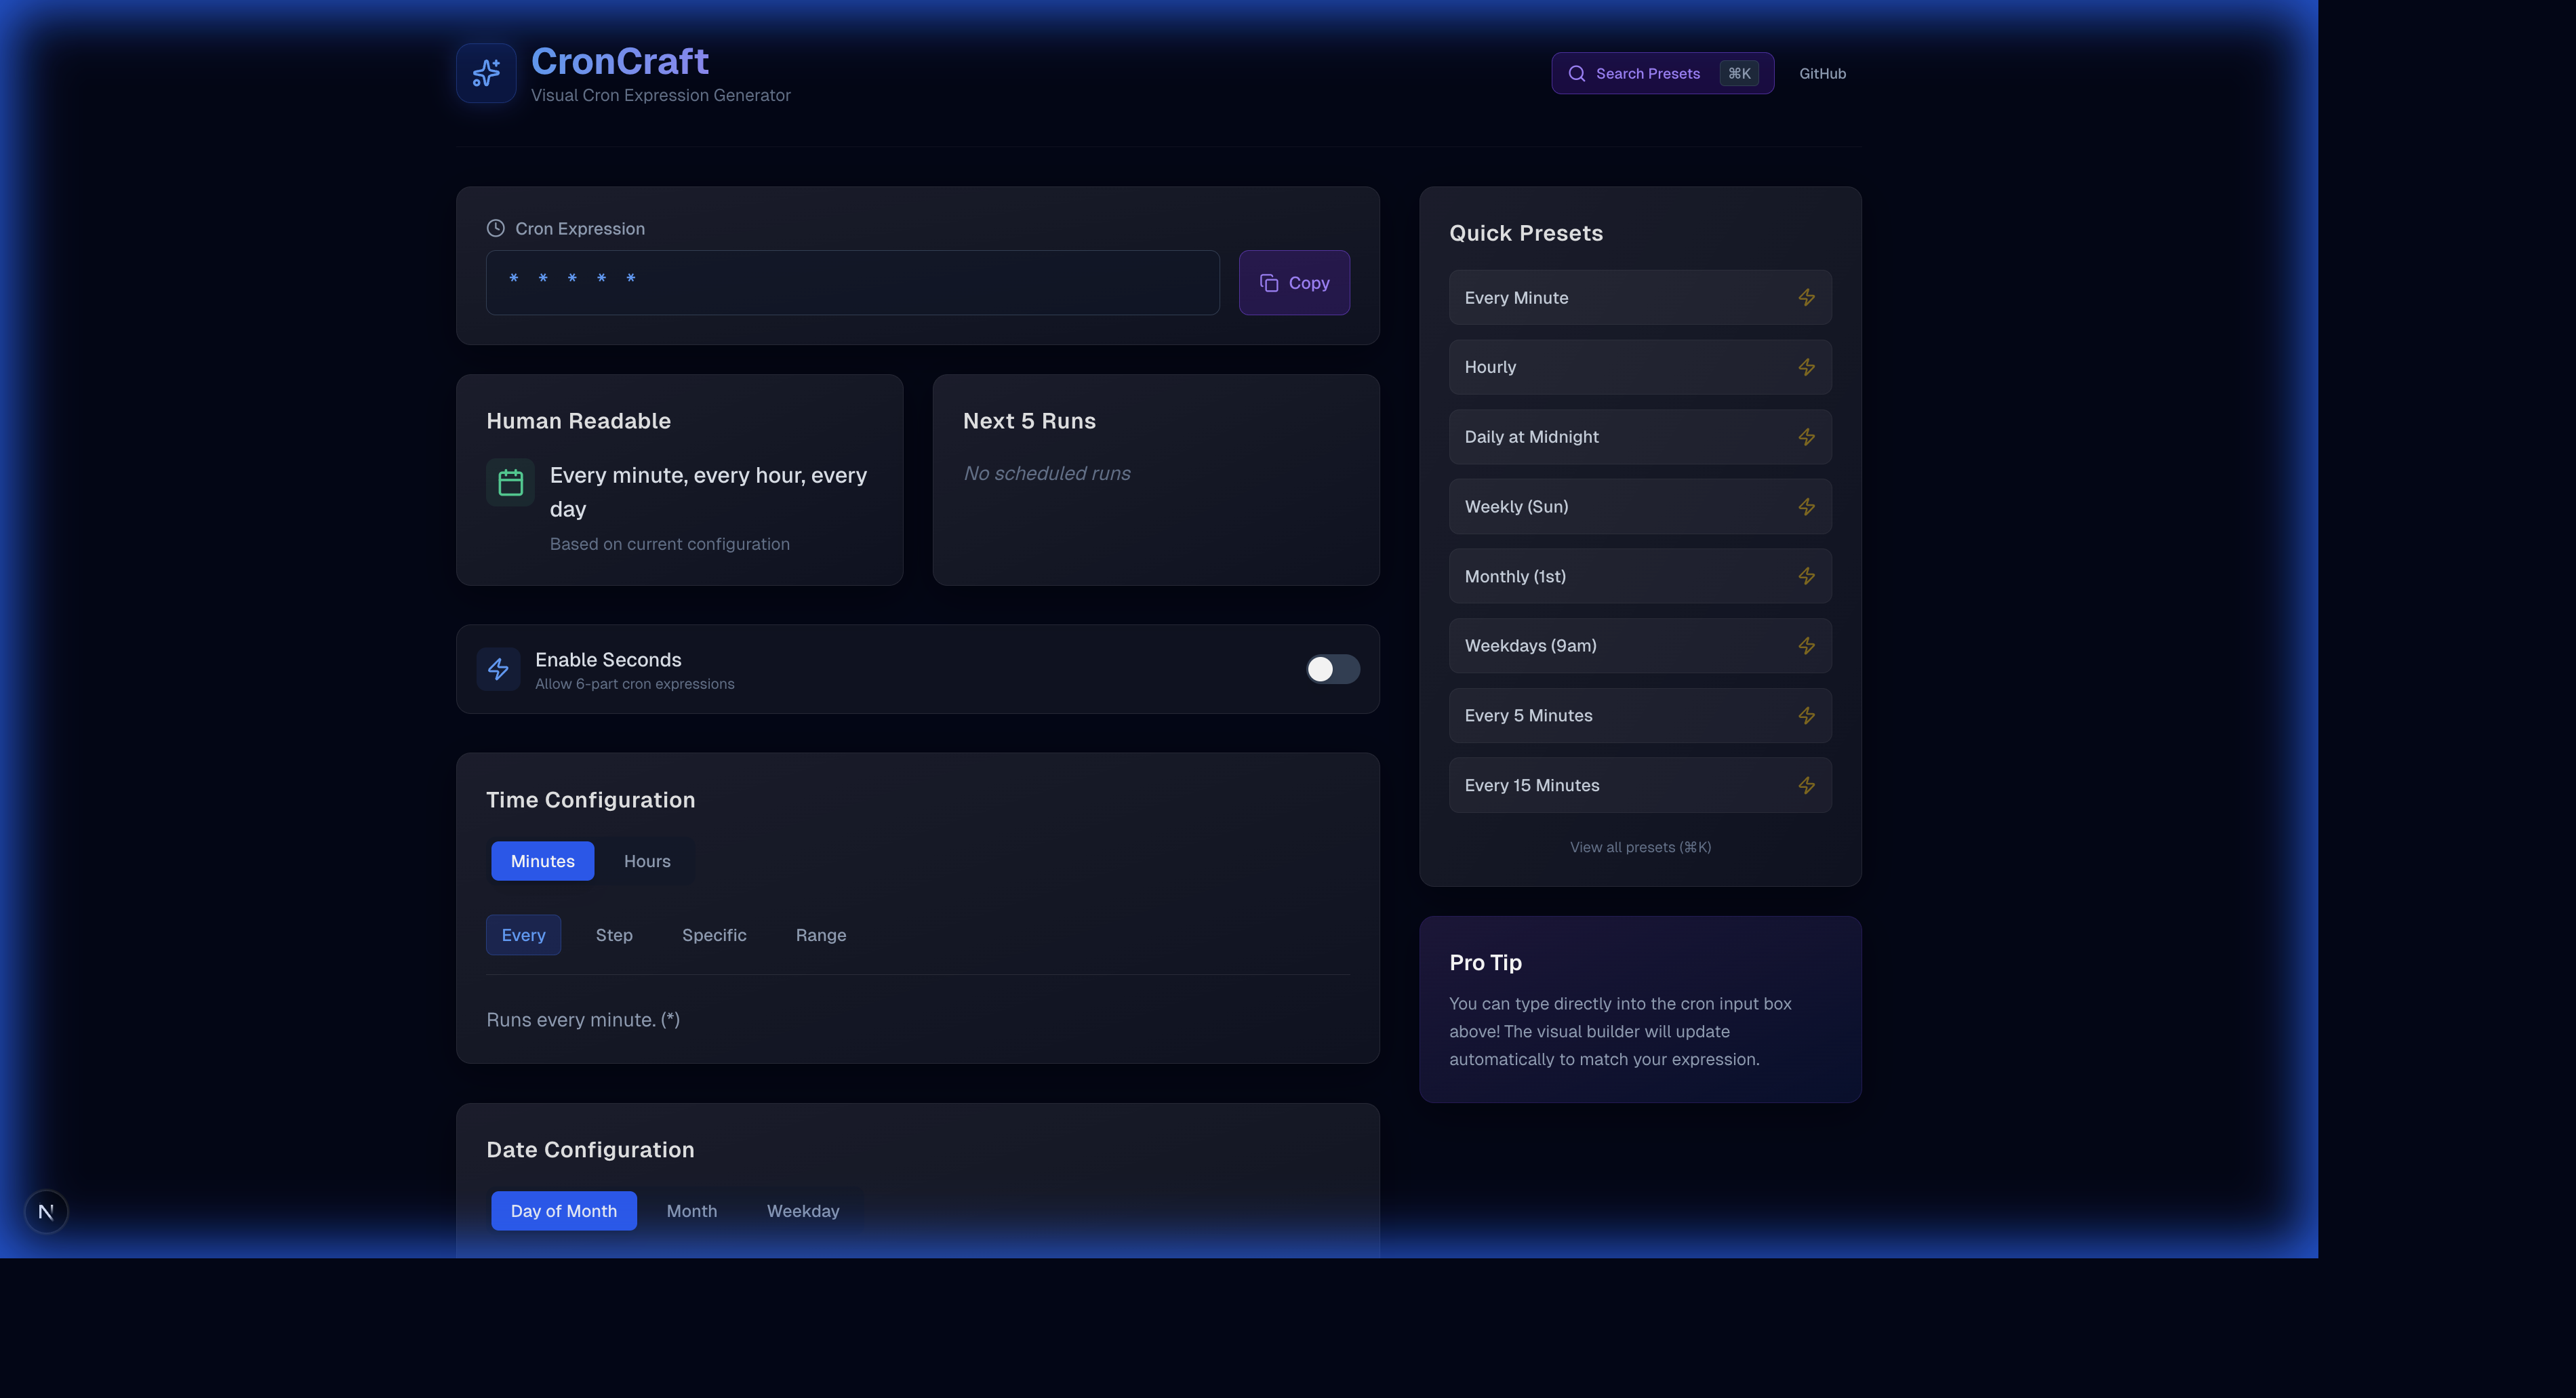Select the Range mode tab
The image size is (2576, 1398).
point(821,935)
